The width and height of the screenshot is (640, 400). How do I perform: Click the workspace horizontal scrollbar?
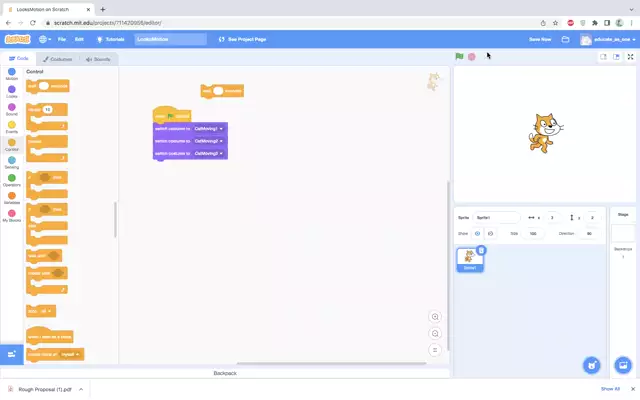pos(331,363)
